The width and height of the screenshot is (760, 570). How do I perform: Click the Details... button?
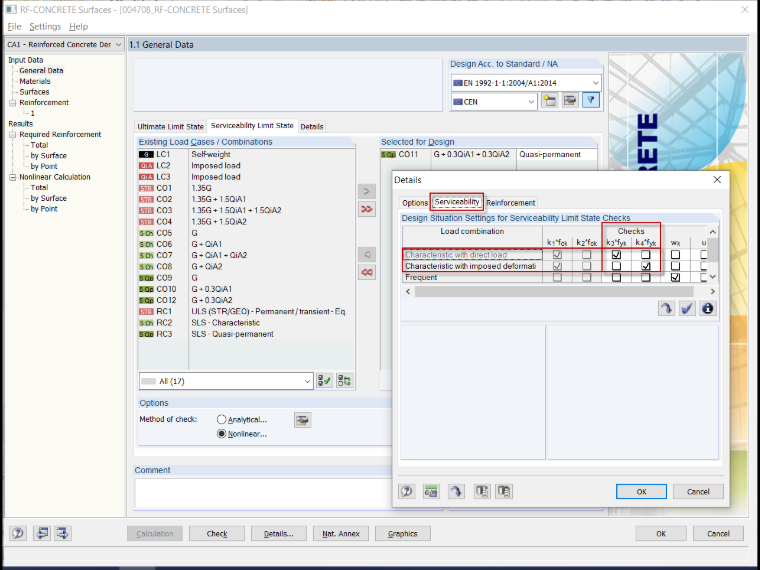pos(279,534)
